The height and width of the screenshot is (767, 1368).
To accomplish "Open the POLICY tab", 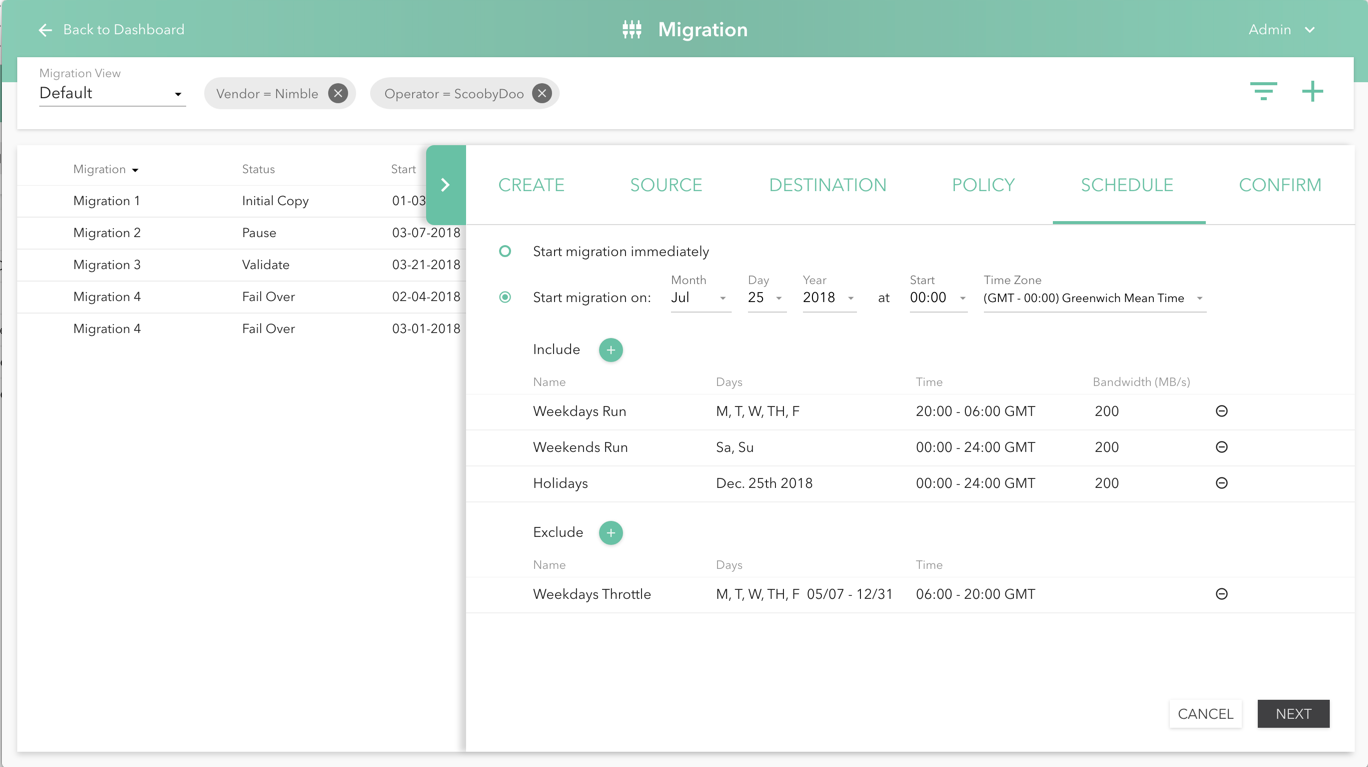I will pos(983,185).
